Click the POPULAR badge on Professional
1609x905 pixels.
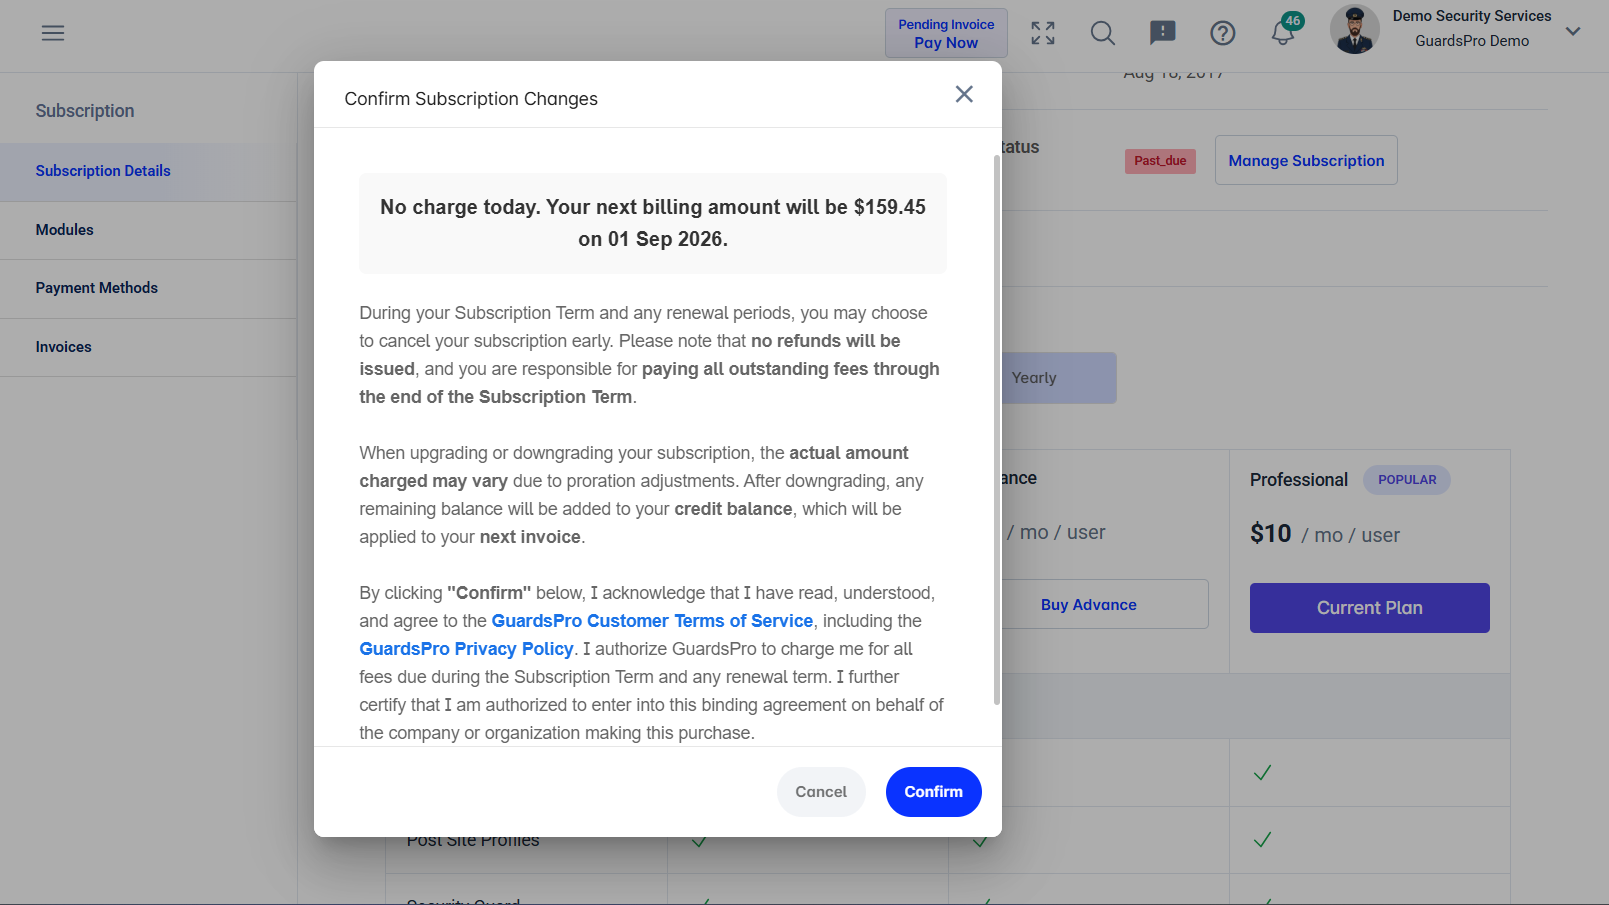click(x=1407, y=480)
